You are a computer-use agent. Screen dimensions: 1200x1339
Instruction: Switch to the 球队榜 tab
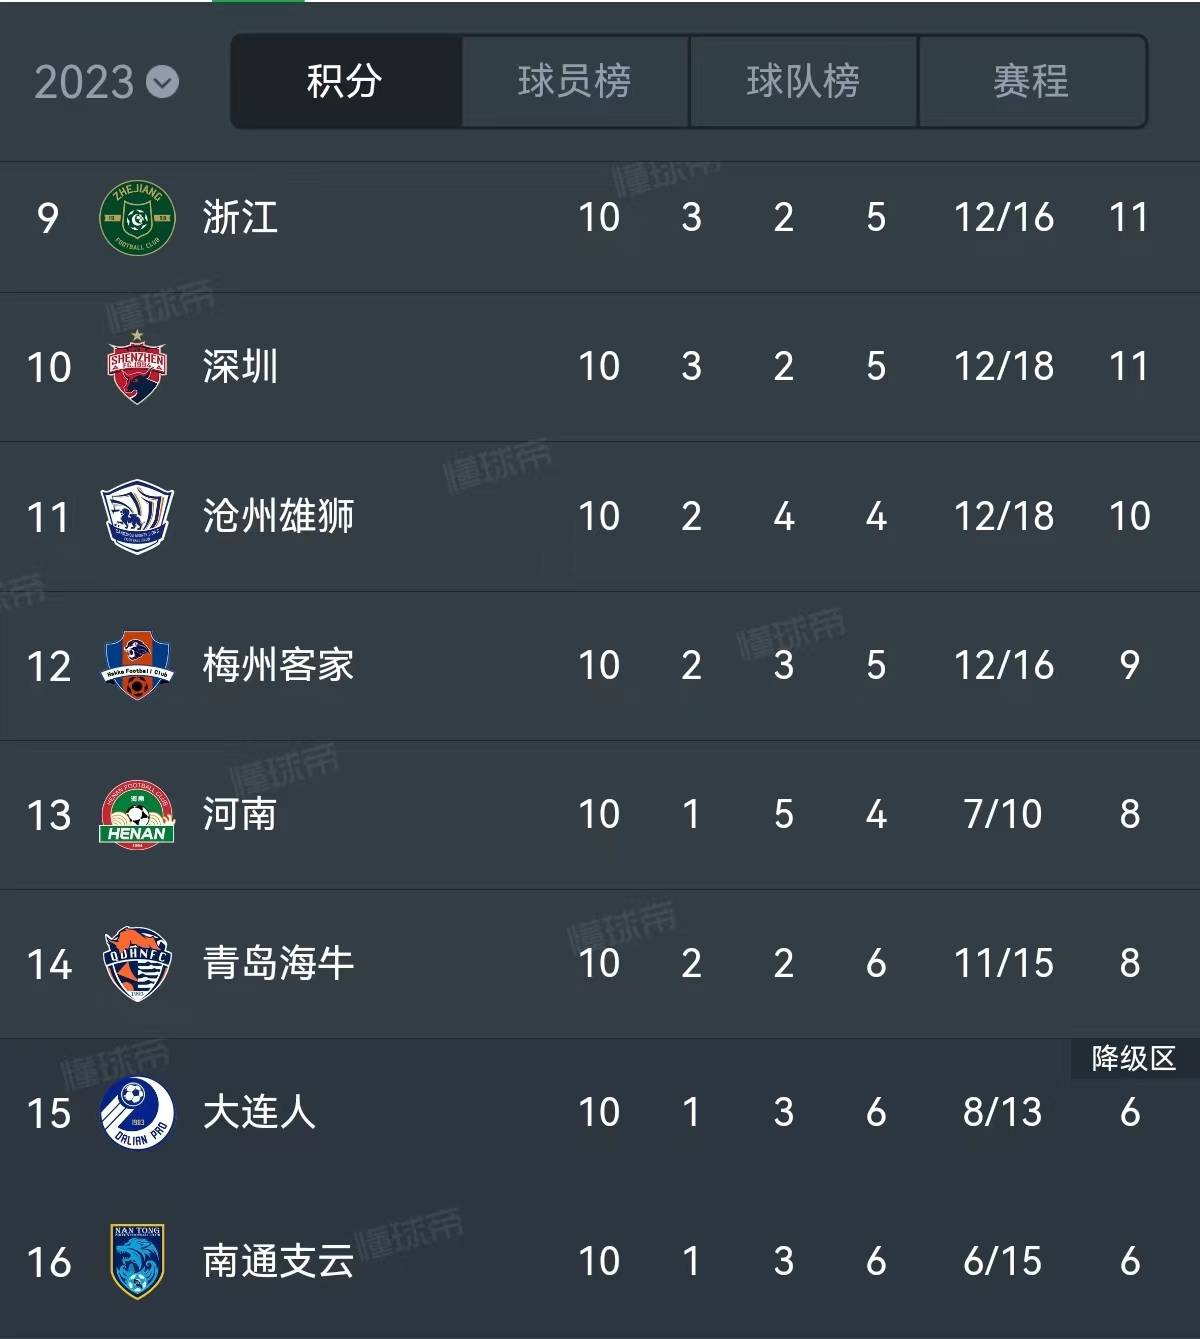click(x=803, y=82)
